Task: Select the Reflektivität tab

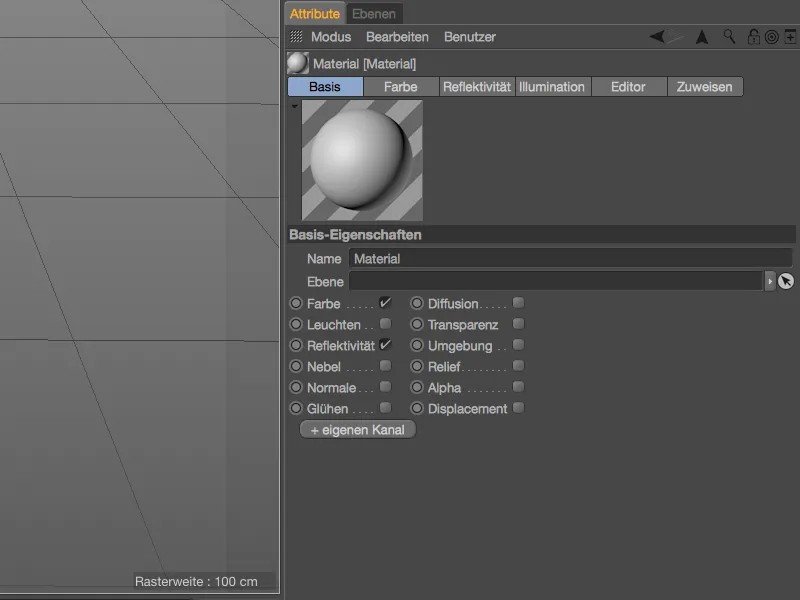Action: [x=477, y=87]
